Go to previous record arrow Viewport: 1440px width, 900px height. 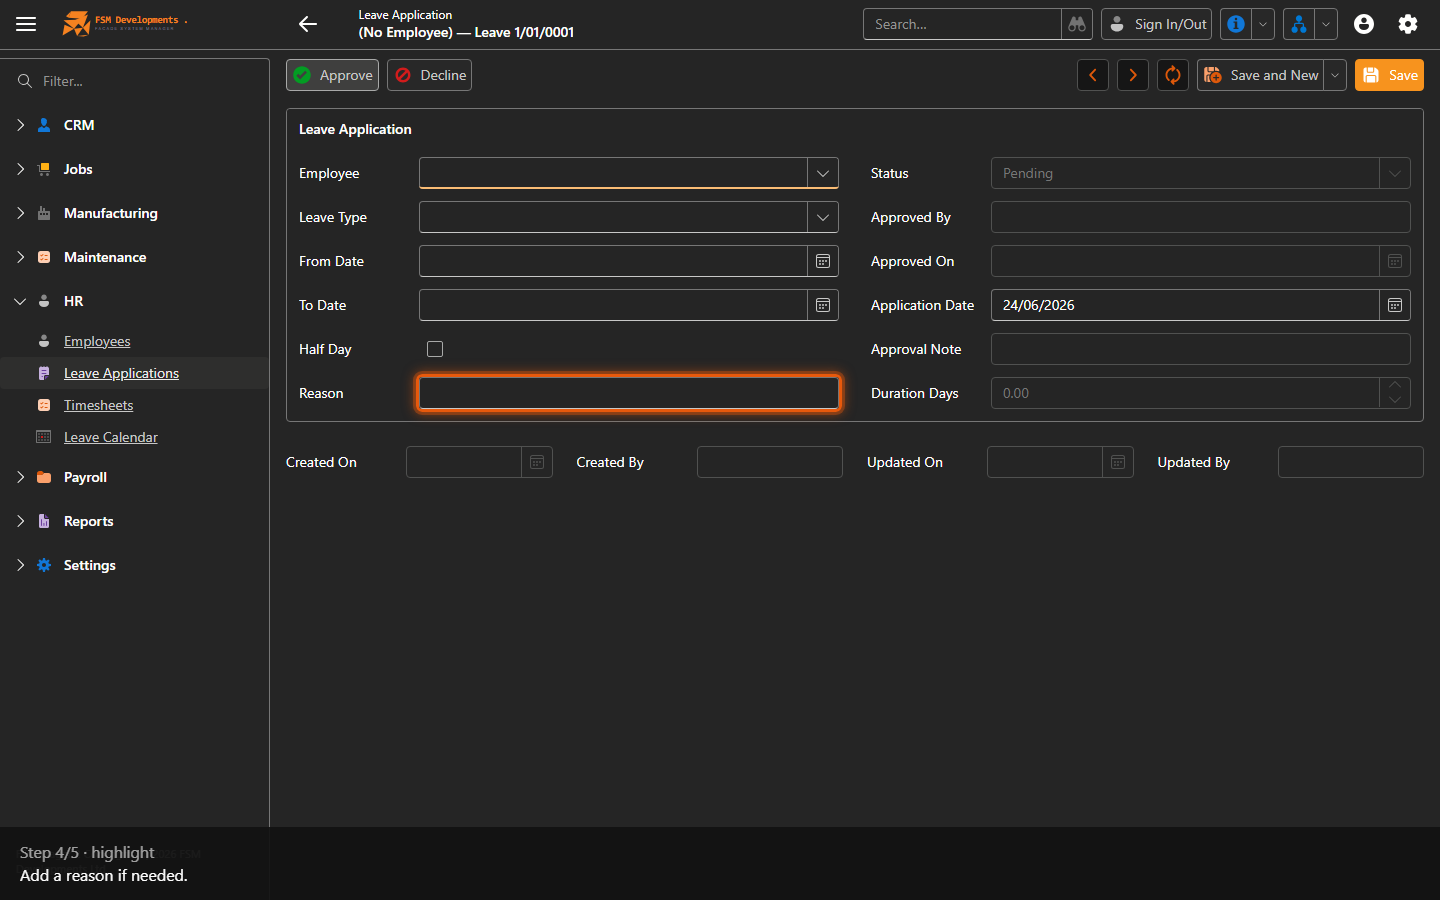click(x=1093, y=75)
